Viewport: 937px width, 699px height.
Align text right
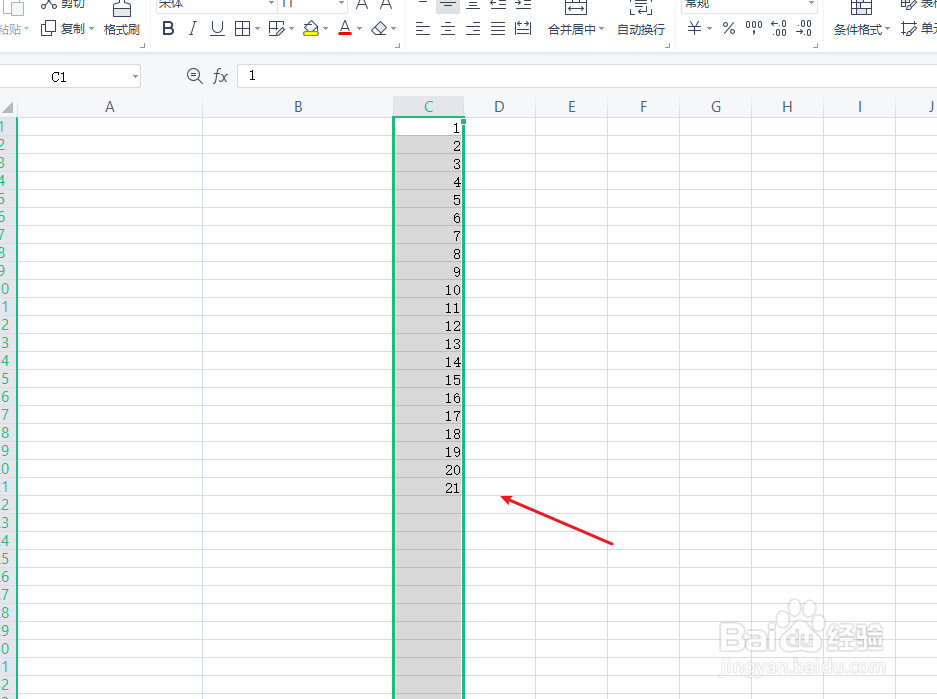473,29
